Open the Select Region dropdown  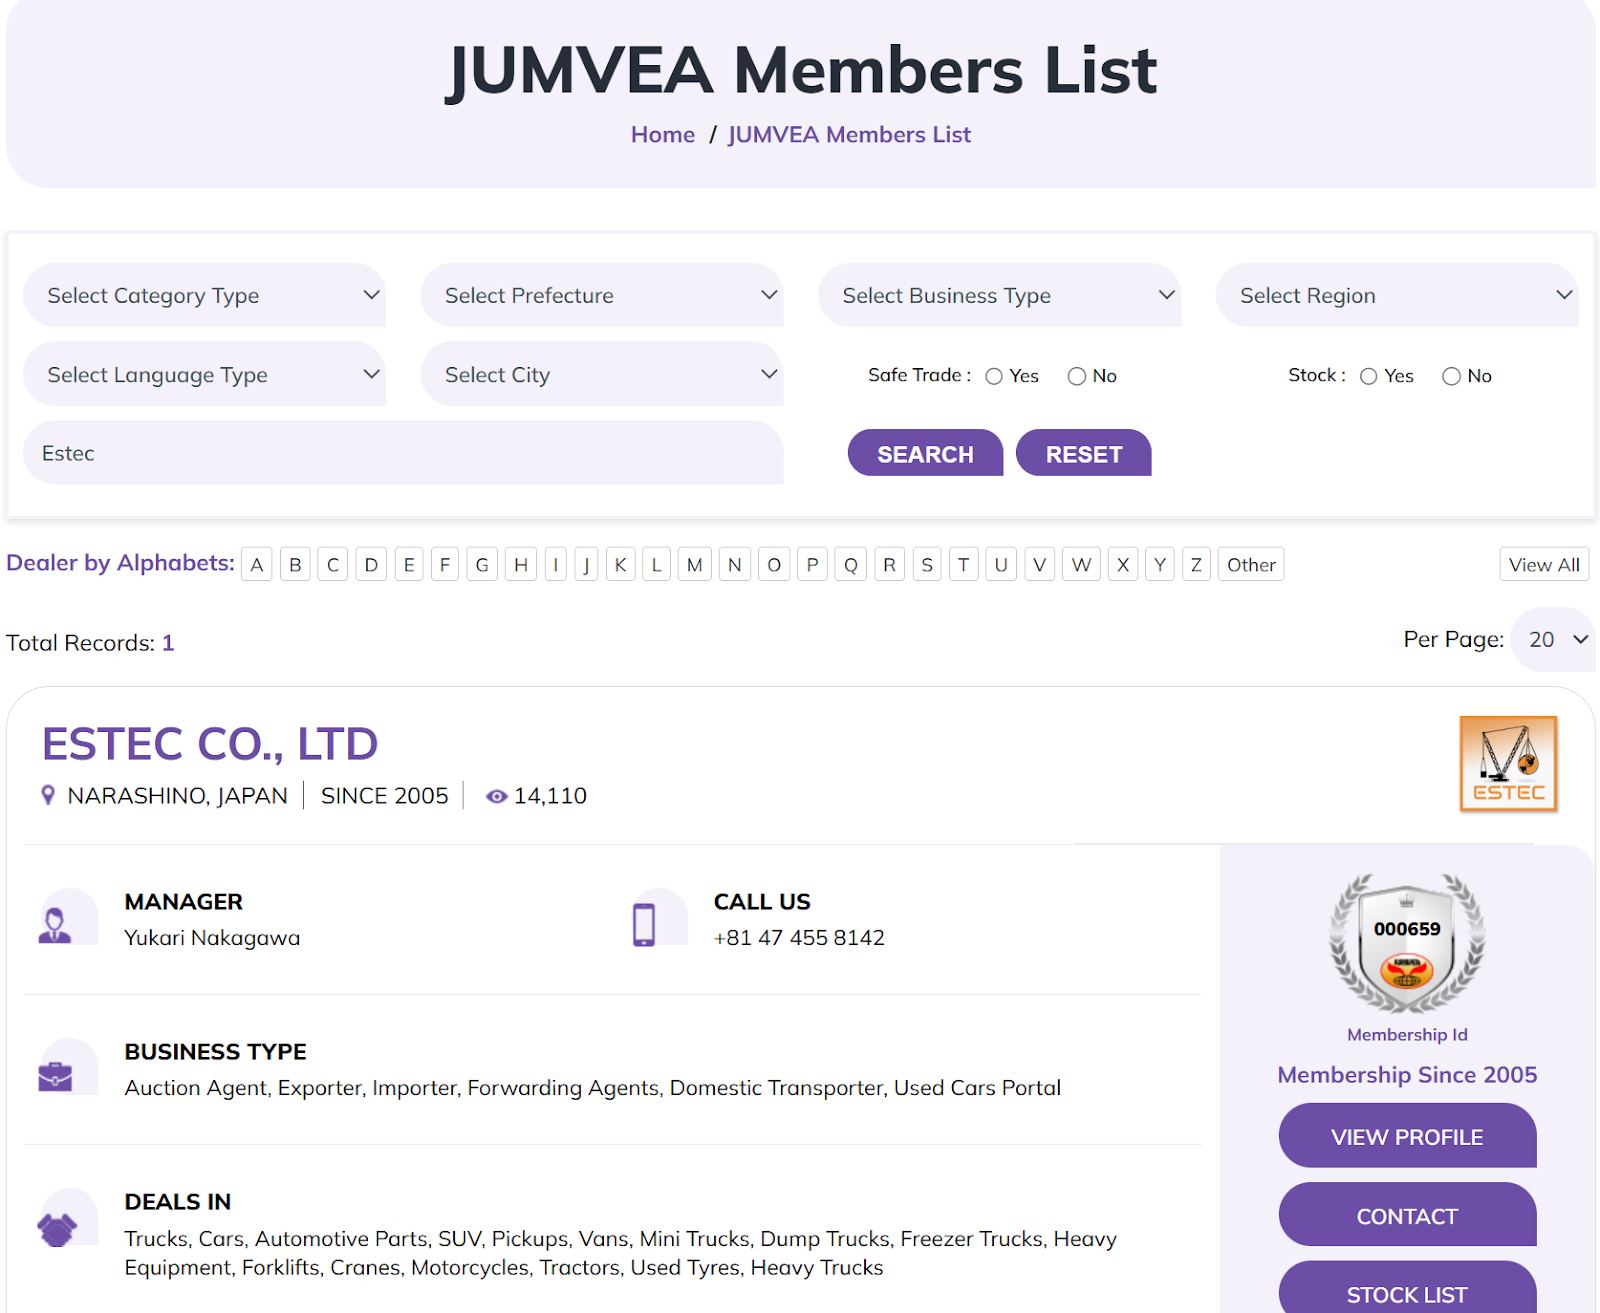coord(1397,295)
